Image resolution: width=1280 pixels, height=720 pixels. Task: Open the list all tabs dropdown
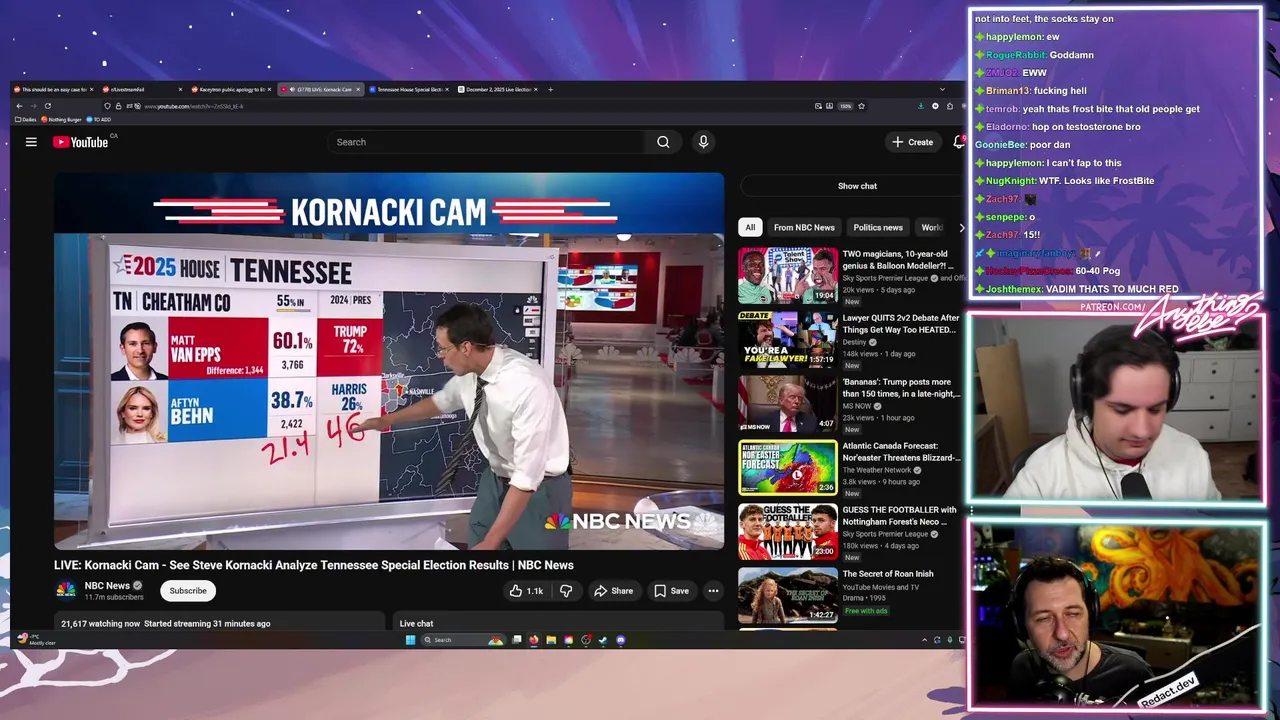pos(942,89)
